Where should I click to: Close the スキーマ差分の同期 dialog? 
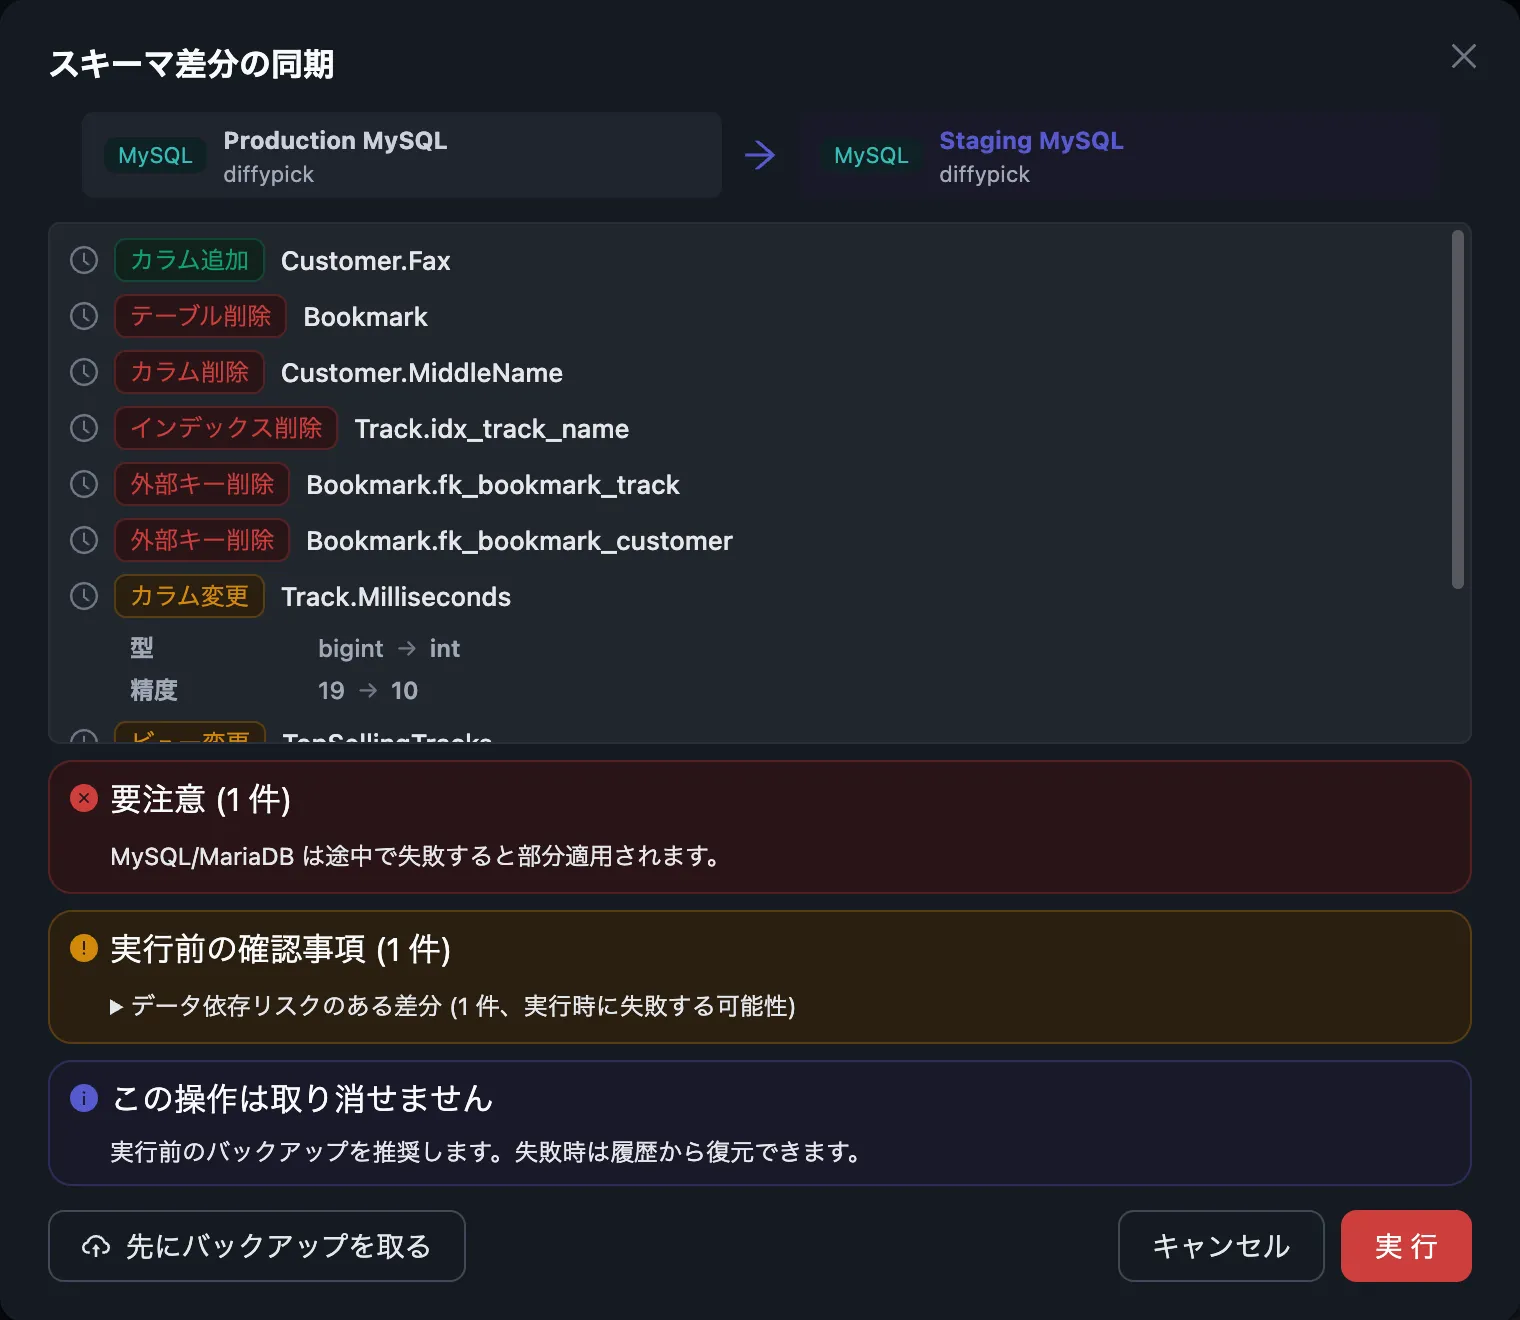(x=1464, y=56)
